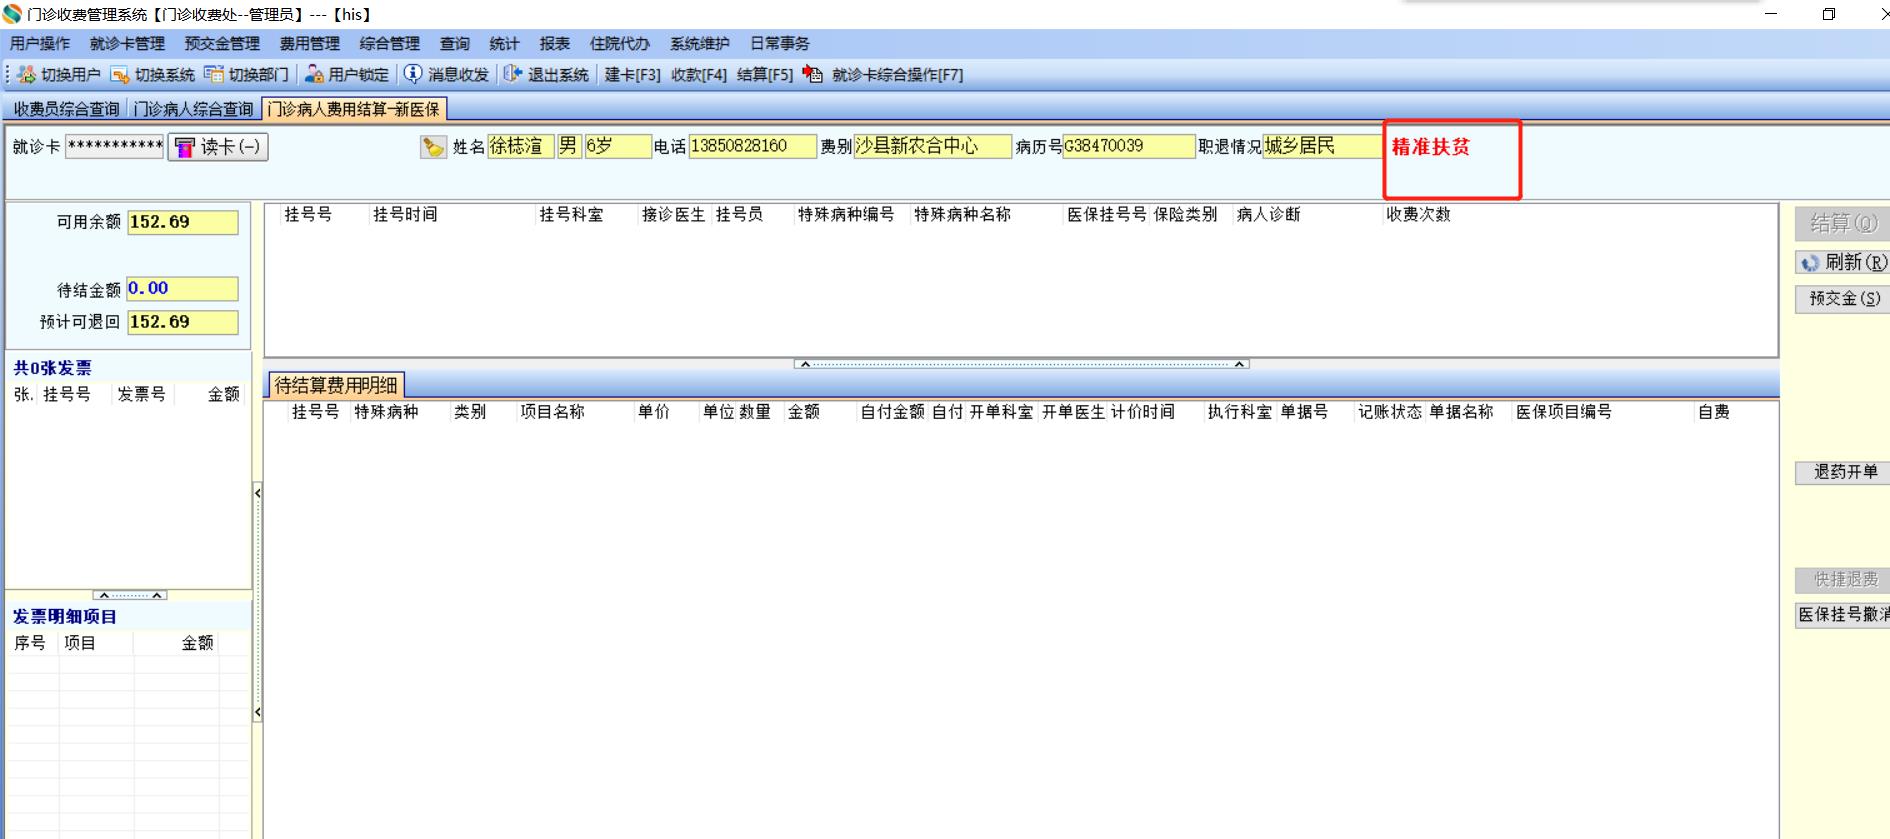The image size is (1890, 839).
Task: Click the 读卡(-) button
Action: click(x=218, y=147)
